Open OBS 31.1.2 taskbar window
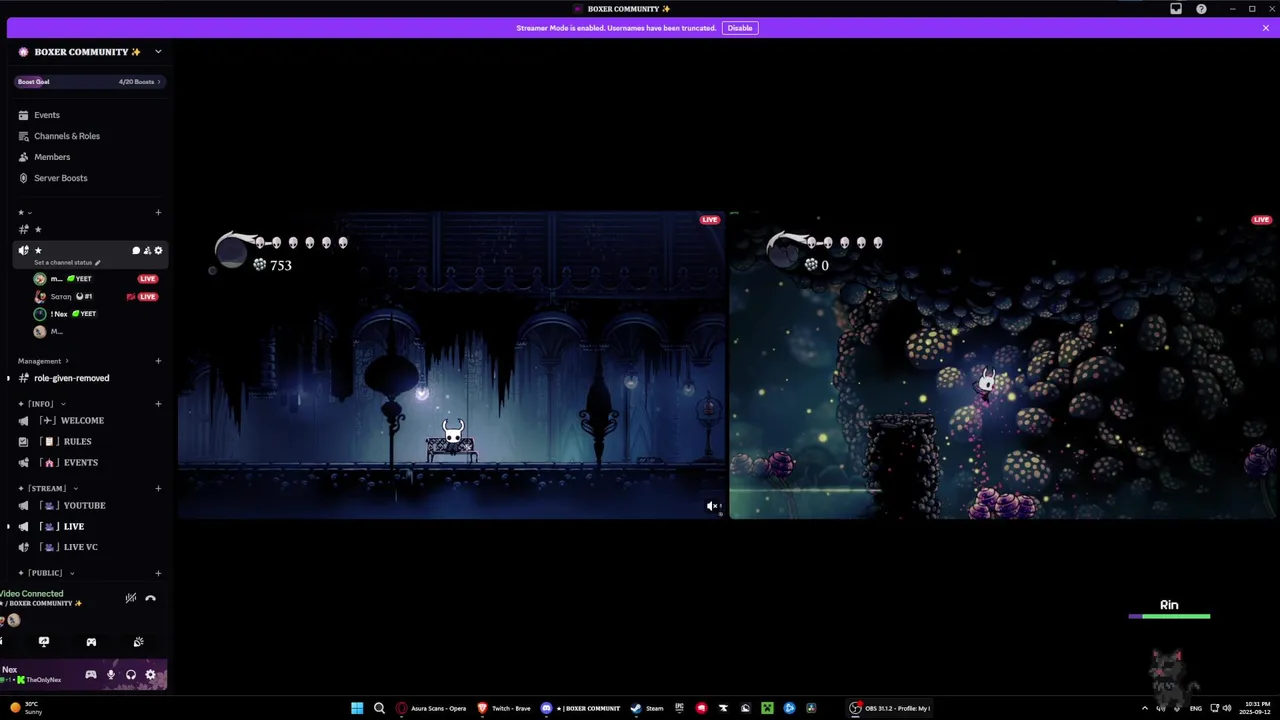 click(x=890, y=708)
